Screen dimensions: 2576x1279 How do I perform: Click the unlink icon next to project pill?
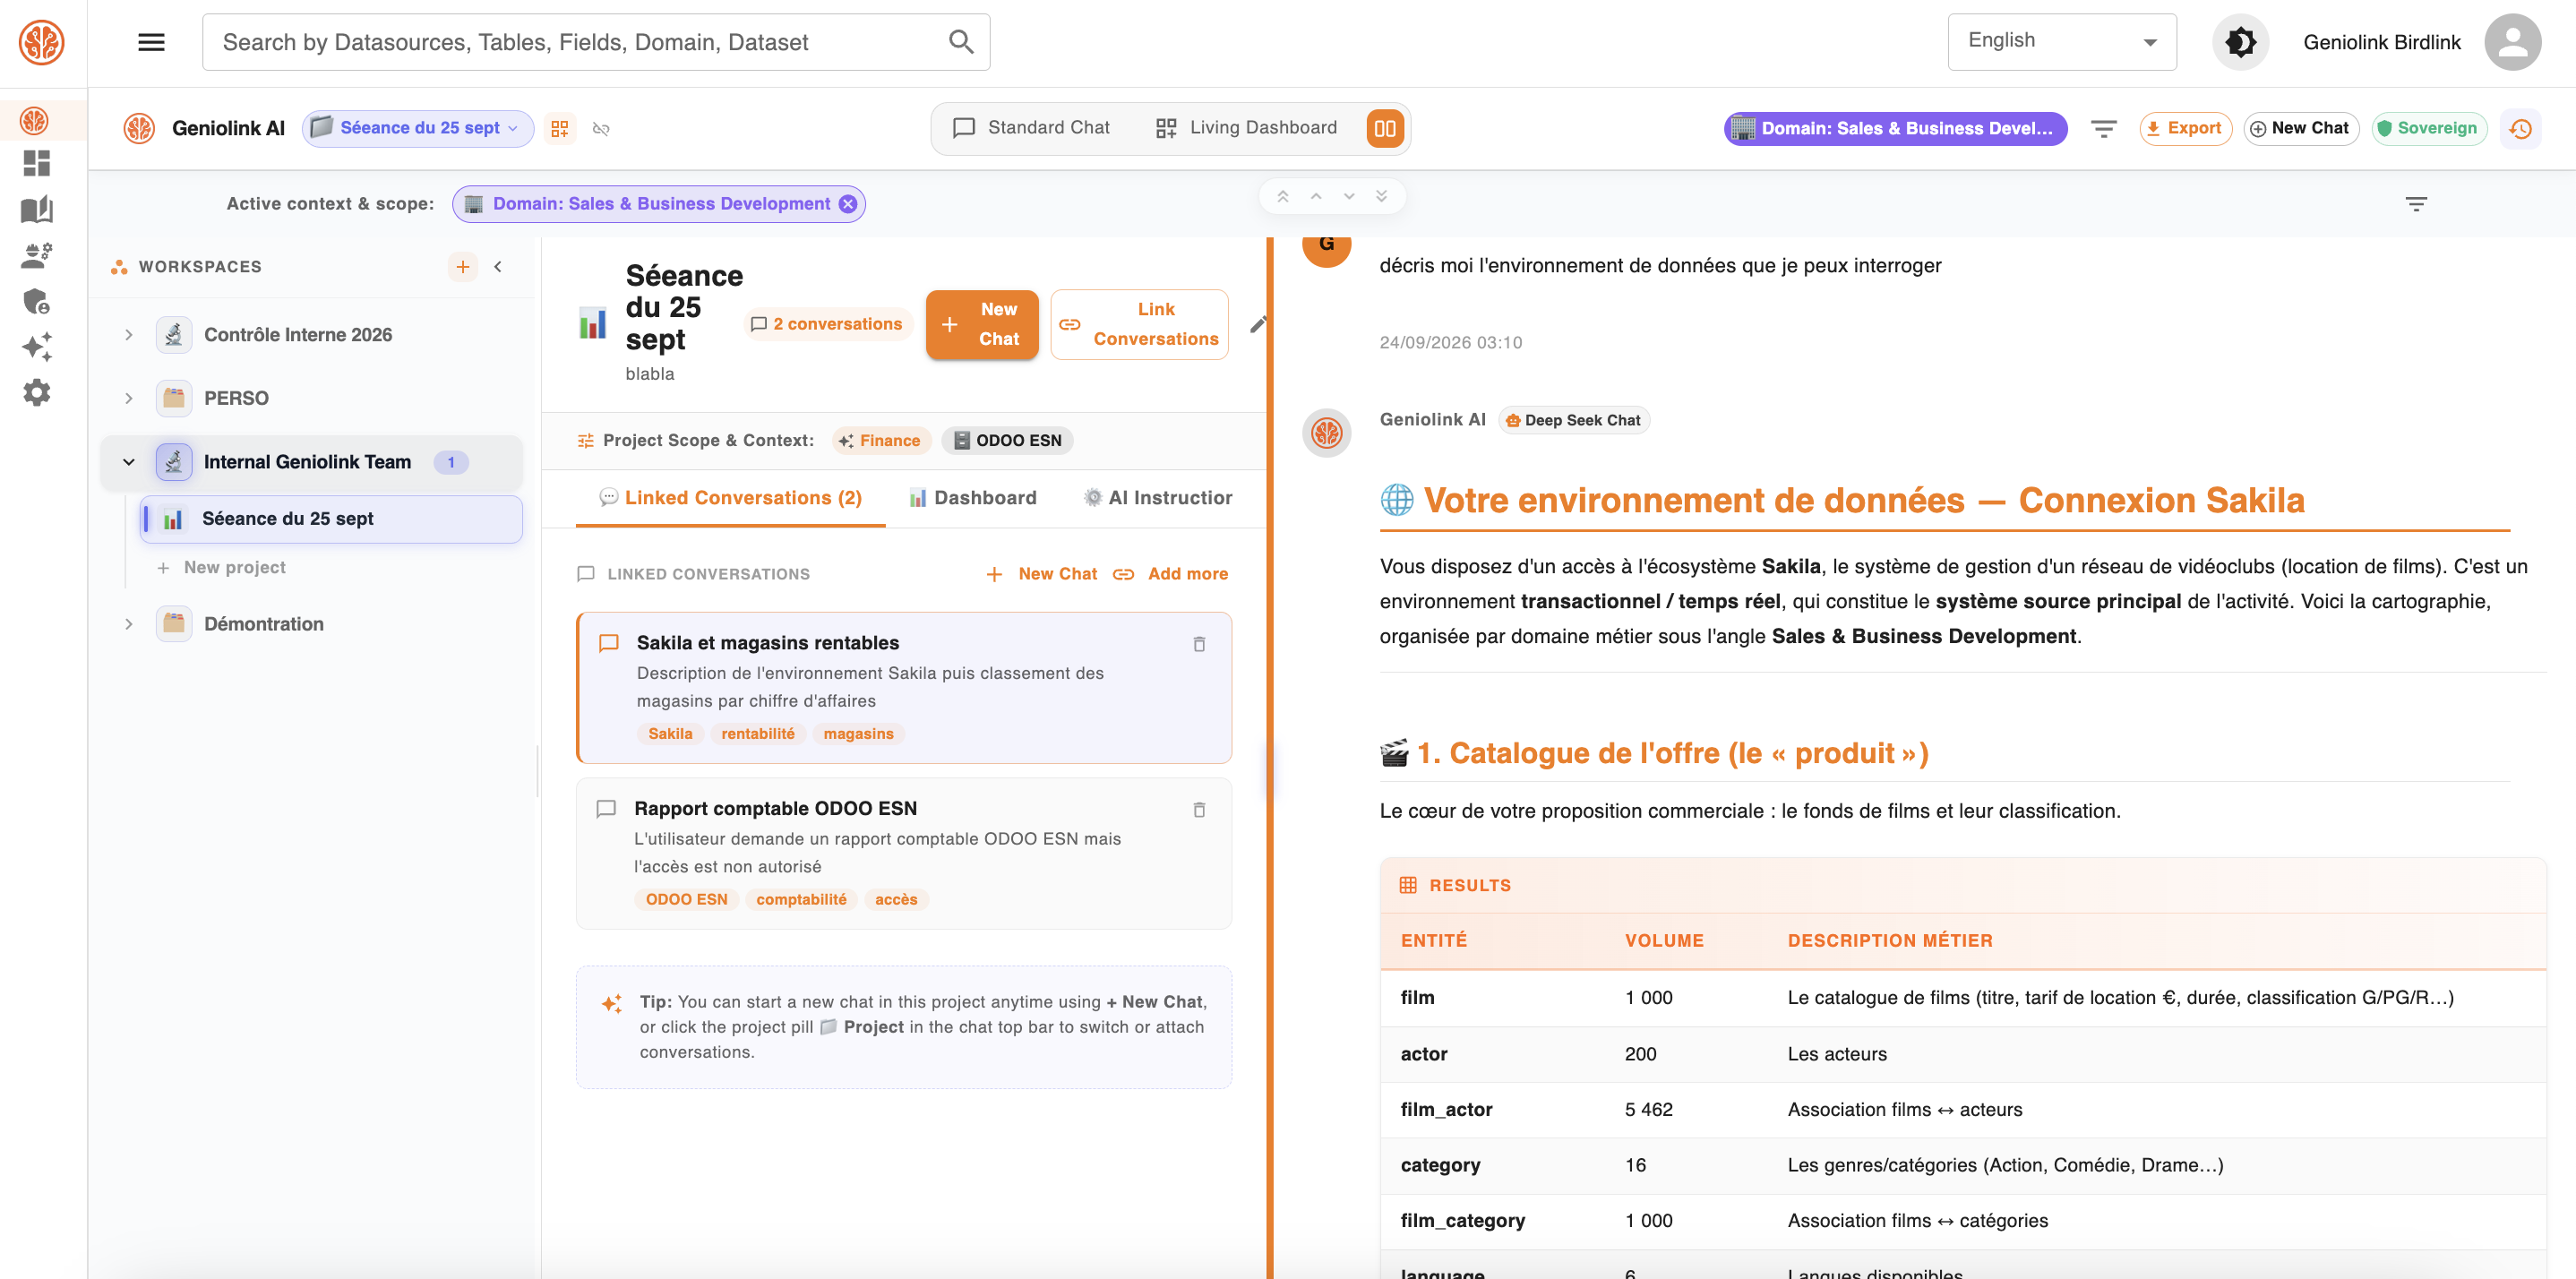(x=600, y=128)
